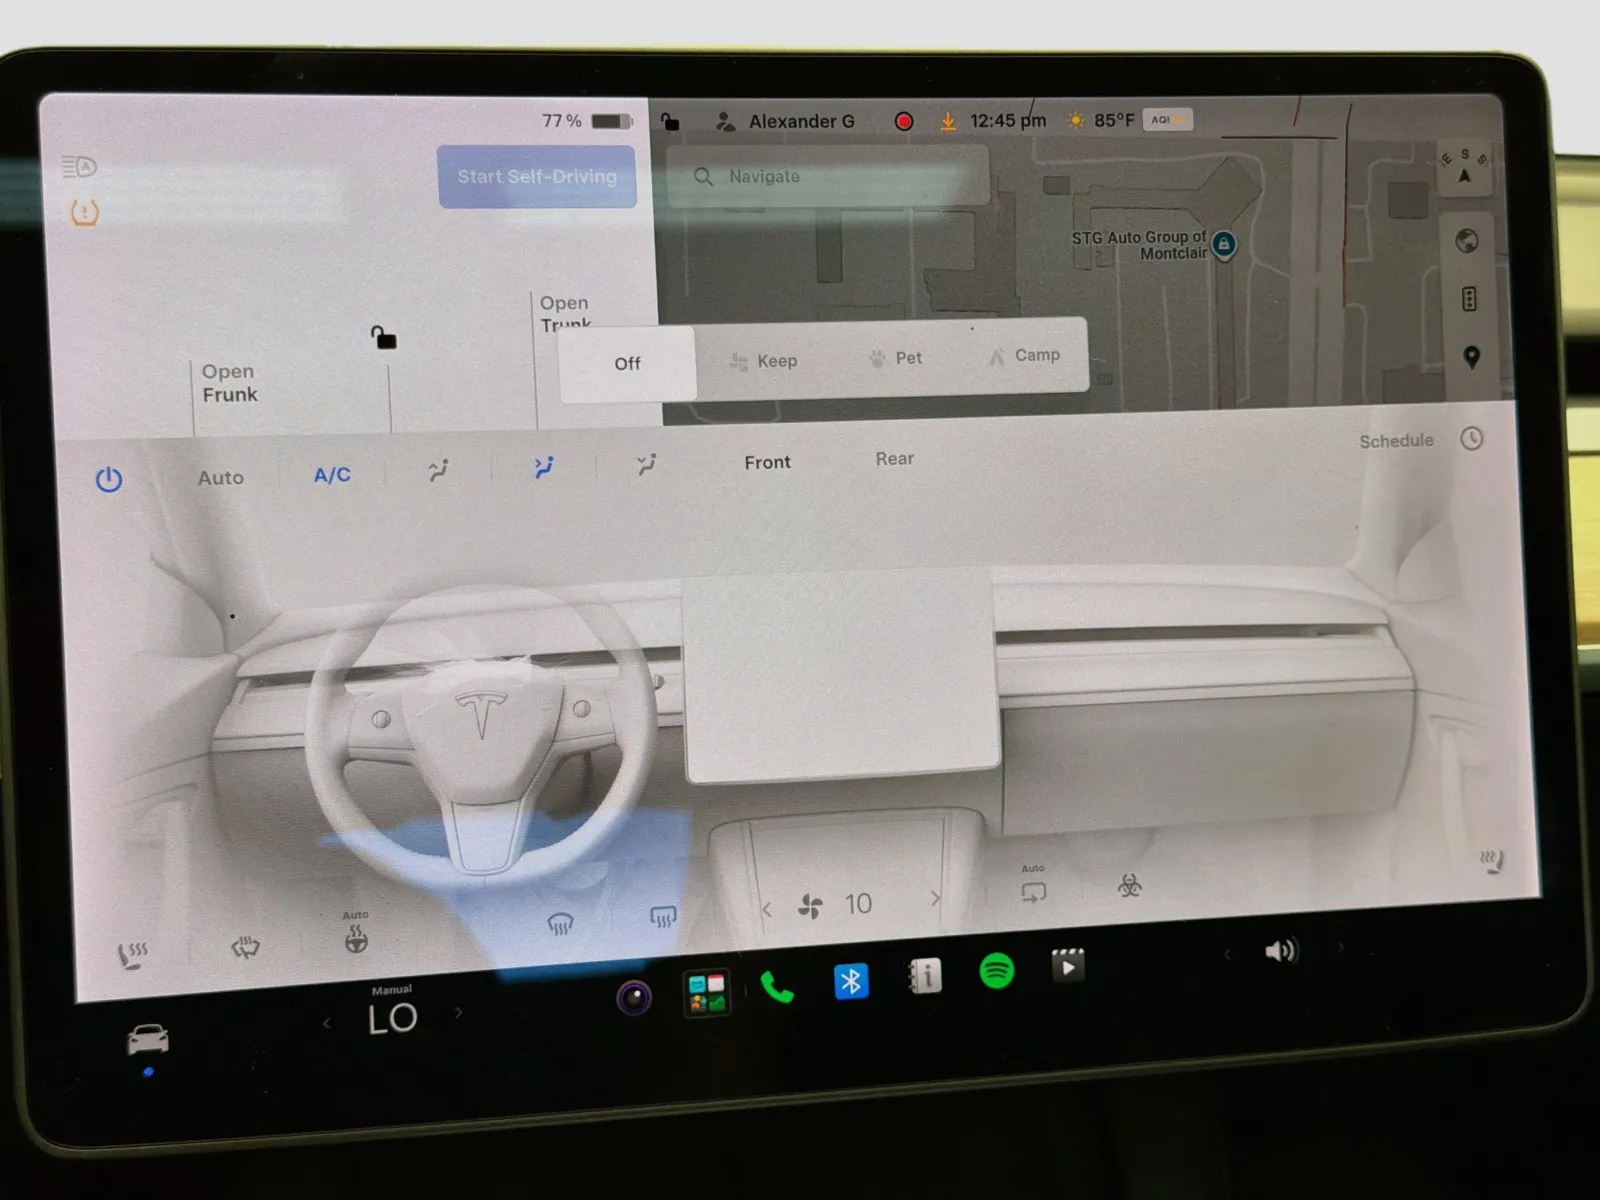Tap the red dashcam recording indicator

(x=904, y=121)
